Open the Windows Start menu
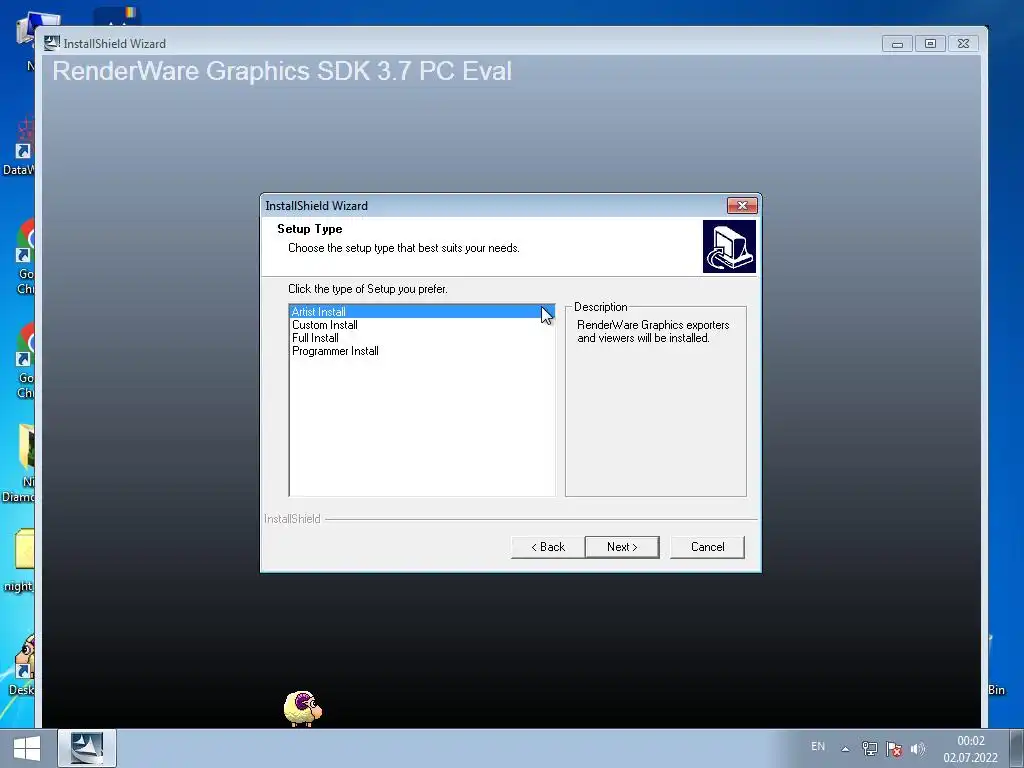Screen dimensions: 1024x768 click(x=27, y=748)
